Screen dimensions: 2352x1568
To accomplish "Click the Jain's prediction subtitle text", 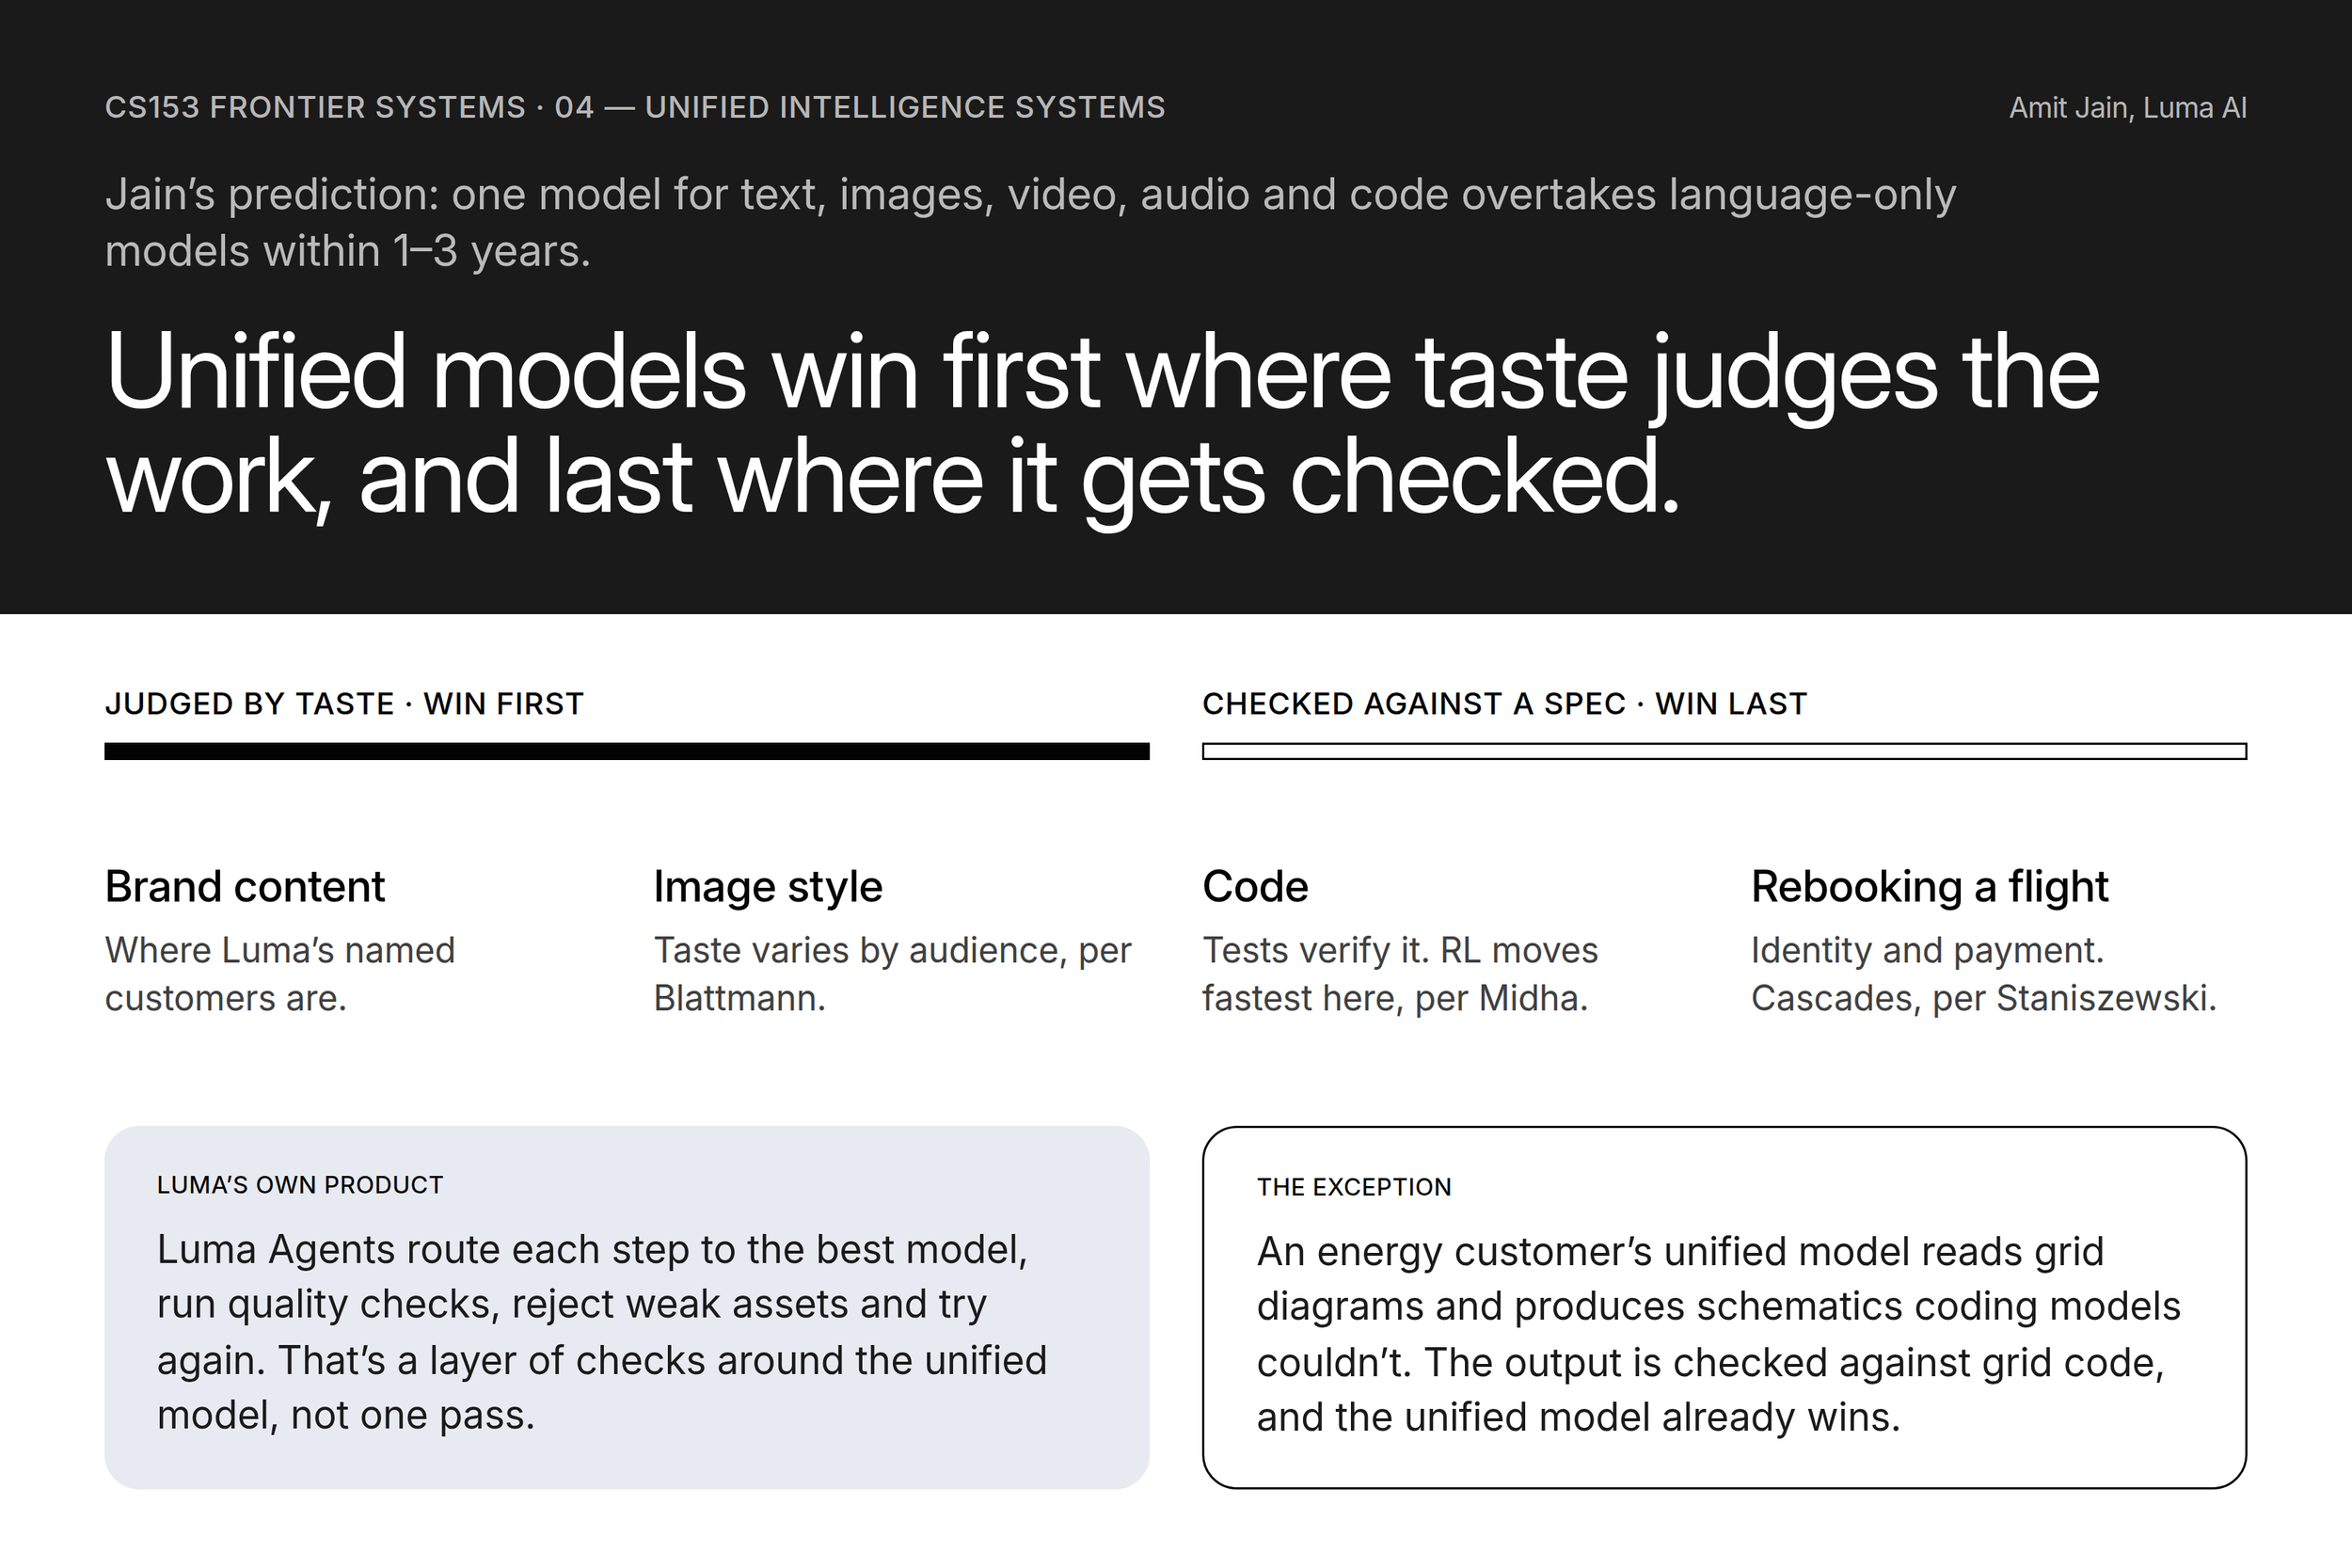I will pyautogui.click(x=1030, y=222).
